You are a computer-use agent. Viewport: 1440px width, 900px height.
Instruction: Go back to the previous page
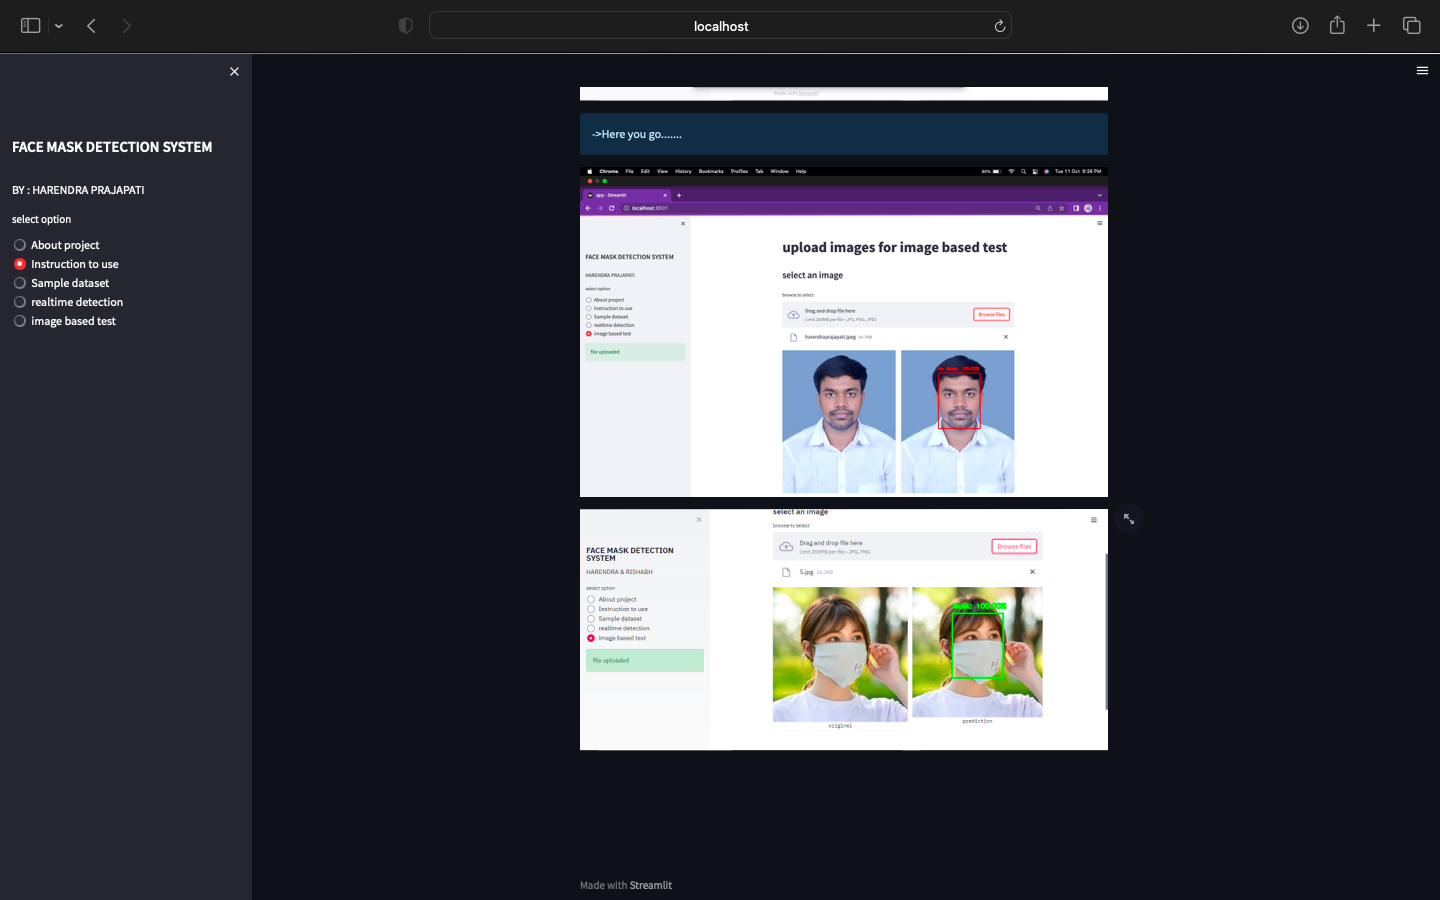point(91,26)
